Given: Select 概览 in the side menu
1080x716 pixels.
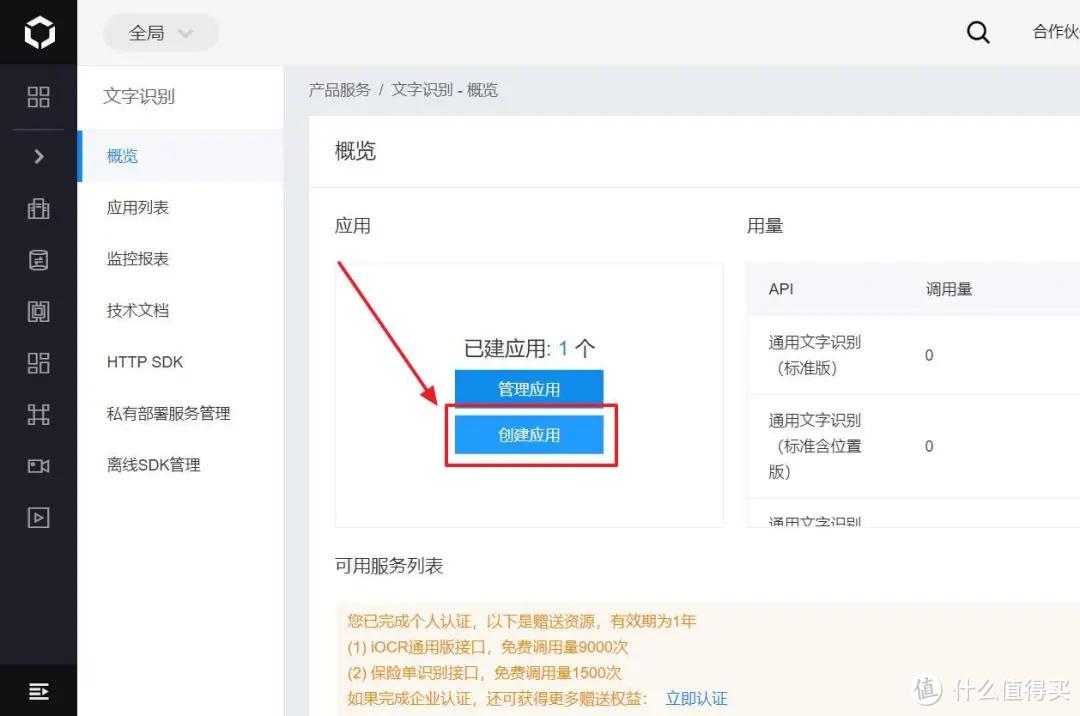Looking at the screenshot, I should pyautogui.click(x=180, y=156).
